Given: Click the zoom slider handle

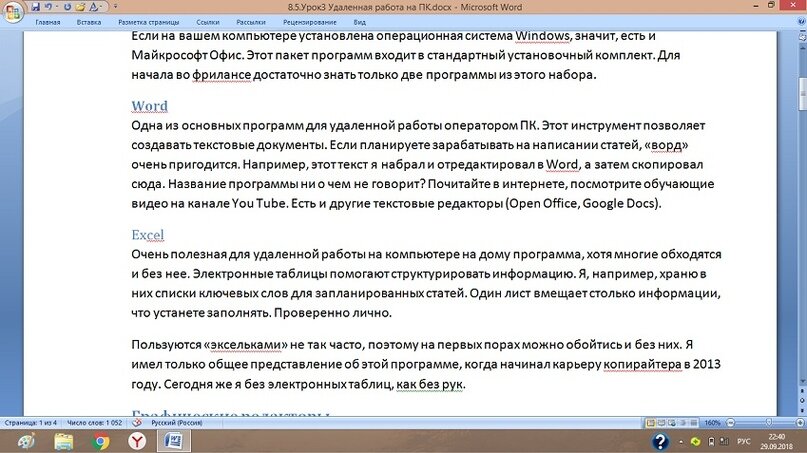Looking at the screenshot, I should 769,423.
